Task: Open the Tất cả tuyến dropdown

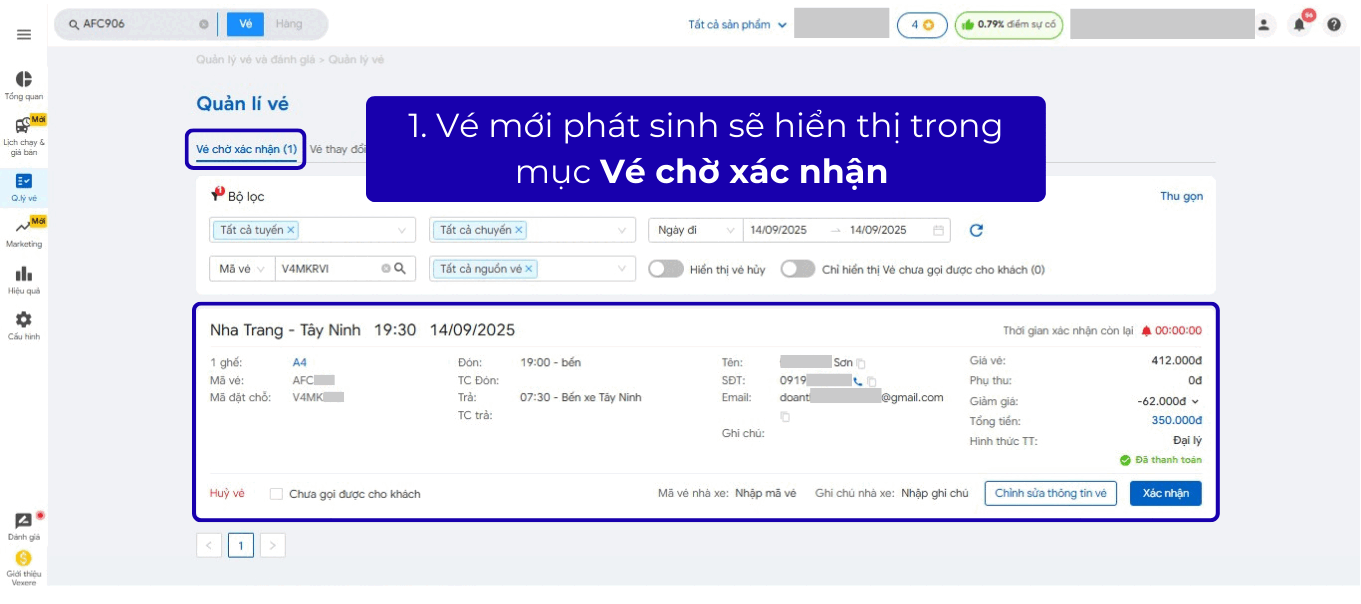Action: pyautogui.click(x=312, y=230)
